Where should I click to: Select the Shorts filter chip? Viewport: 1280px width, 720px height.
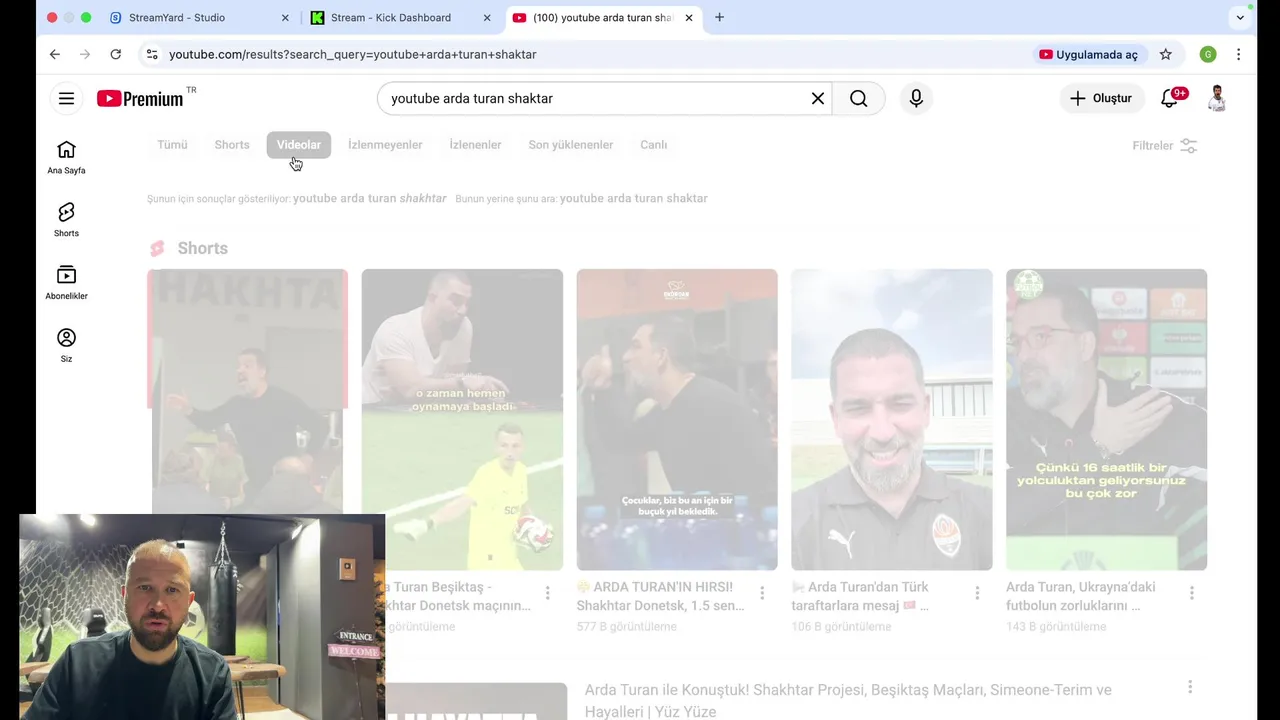point(232,145)
